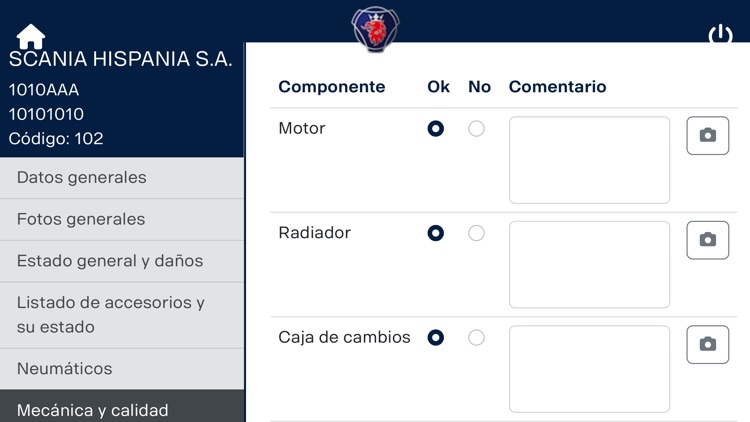Open camera for Radiador component
750x422 pixels.
[707, 240]
